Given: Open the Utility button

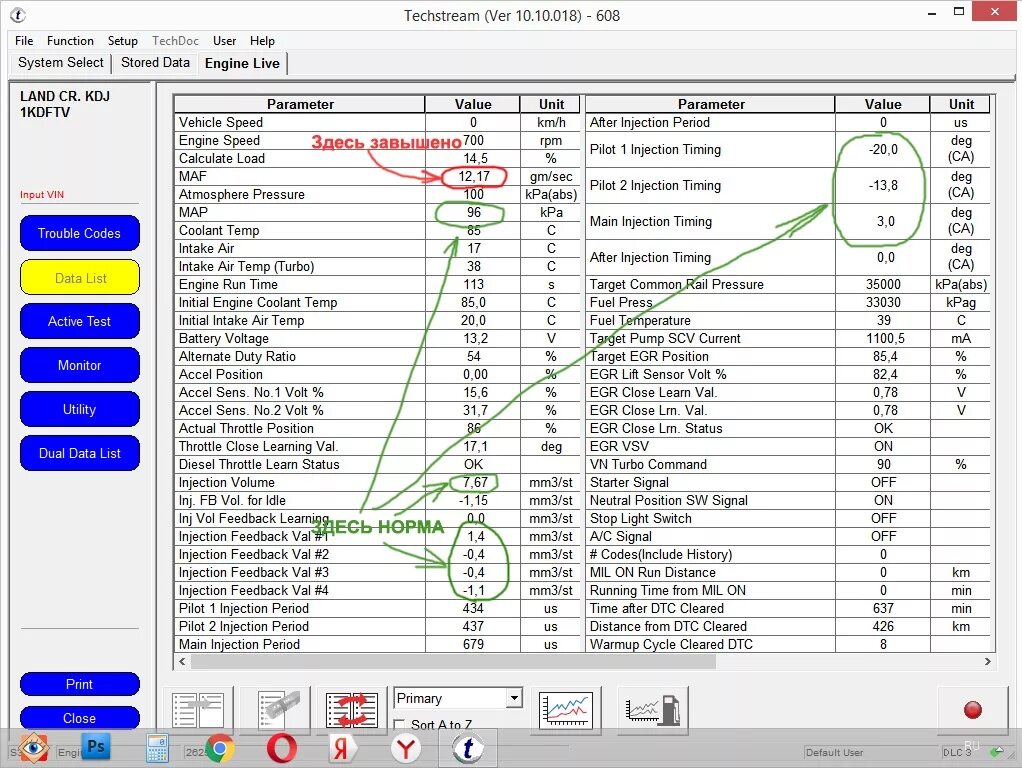Looking at the screenshot, I should tap(80, 409).
